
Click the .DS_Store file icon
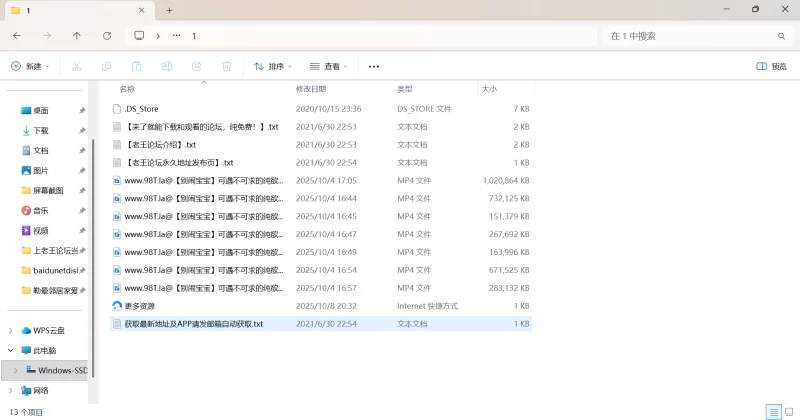(117, 108)
